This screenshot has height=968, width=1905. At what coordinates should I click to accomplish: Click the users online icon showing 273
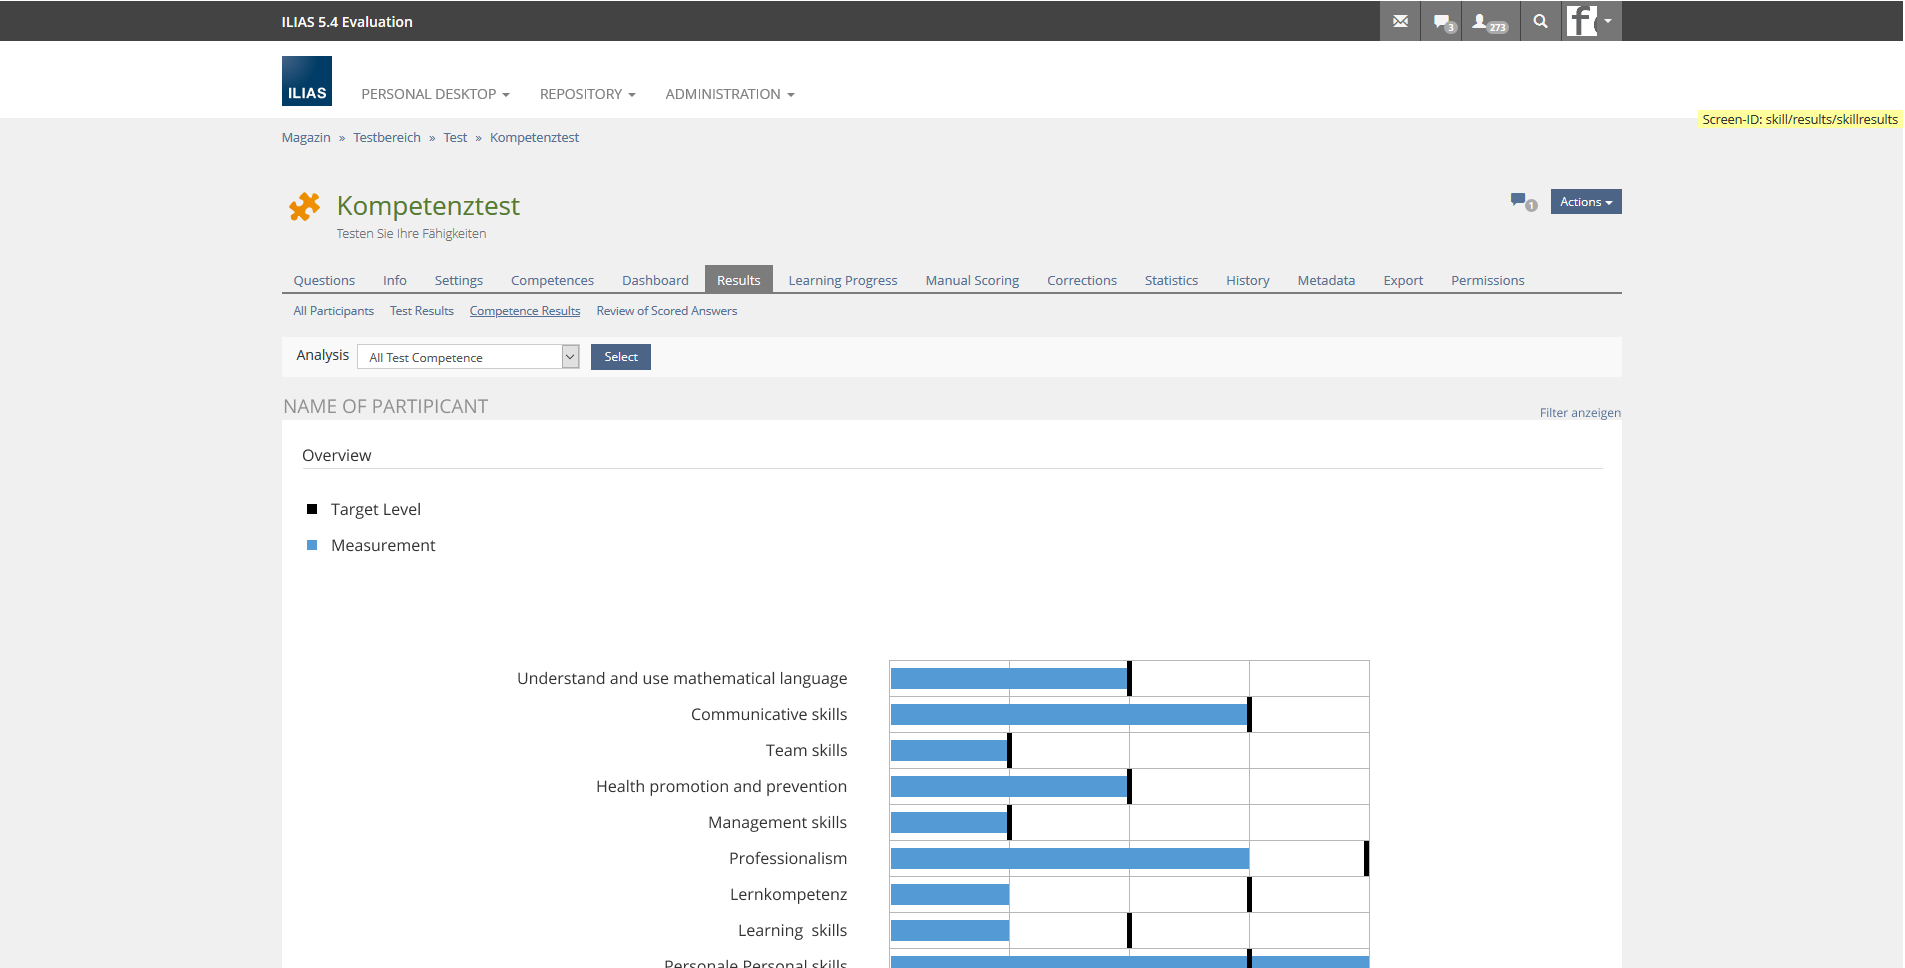1488,21
